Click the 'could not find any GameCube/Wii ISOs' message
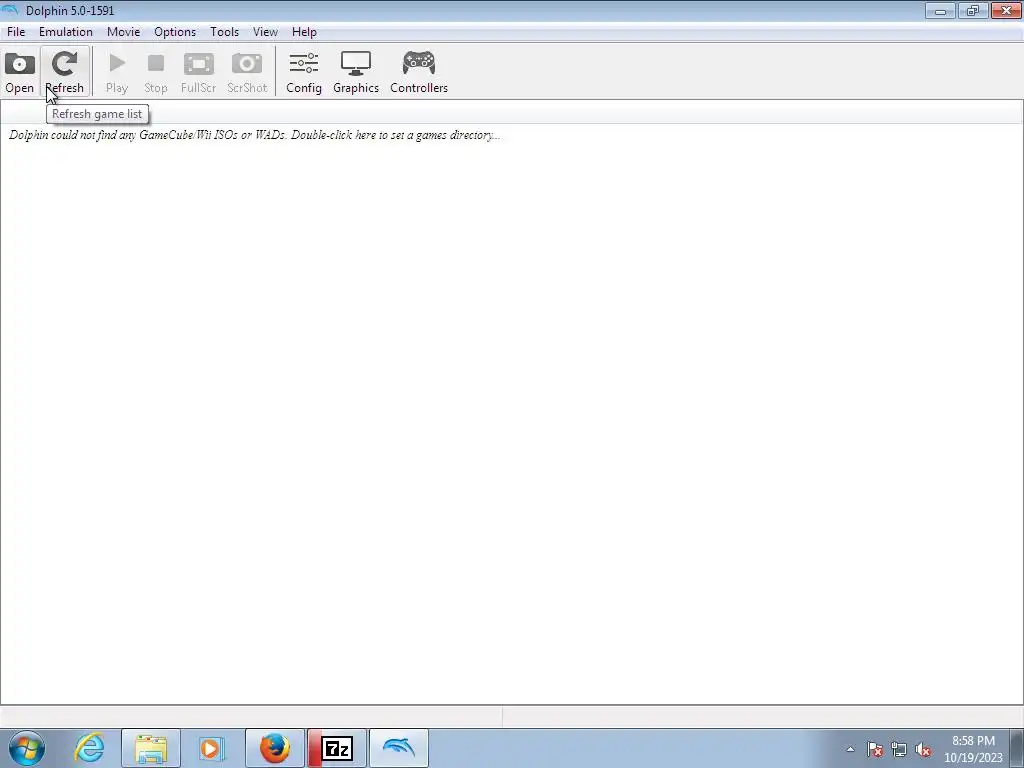 pyautogui.click(x=255, y=135)
